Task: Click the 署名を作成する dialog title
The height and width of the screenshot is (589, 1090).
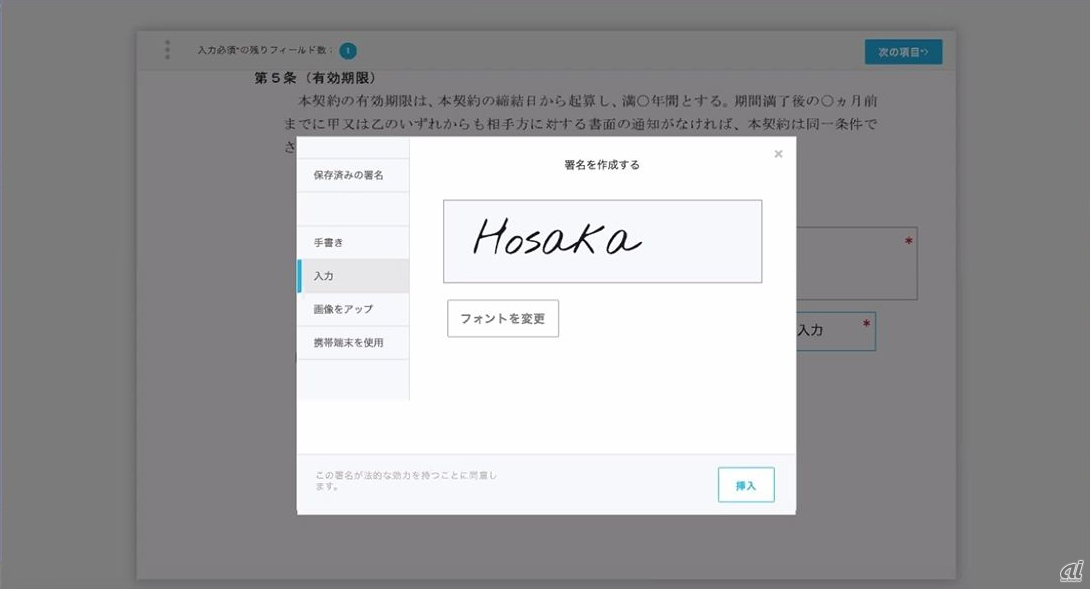Action: pos(602,165)
